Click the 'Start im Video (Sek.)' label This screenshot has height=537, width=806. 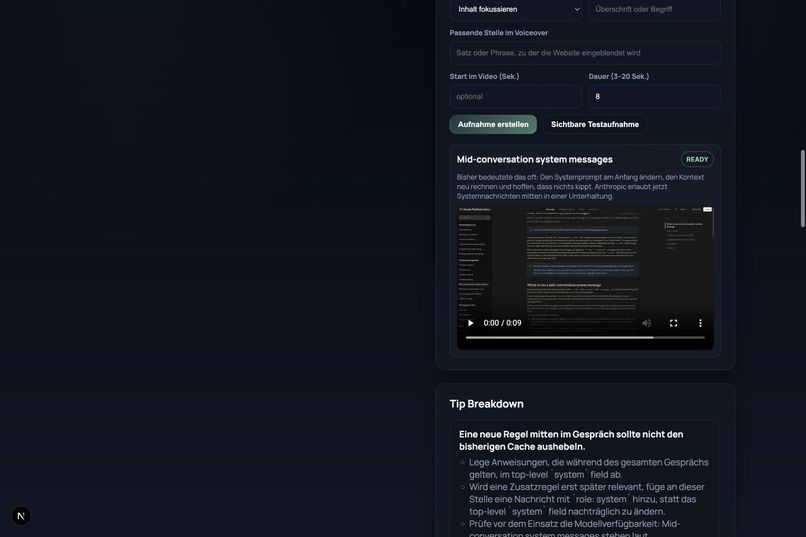tap(484, 77)
